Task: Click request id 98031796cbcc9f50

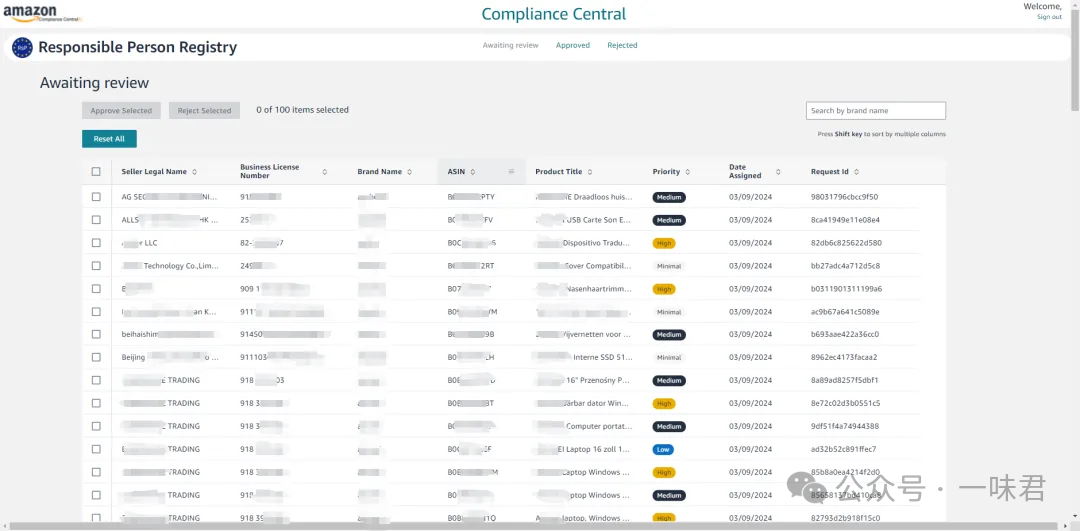Action: [844, 197]
